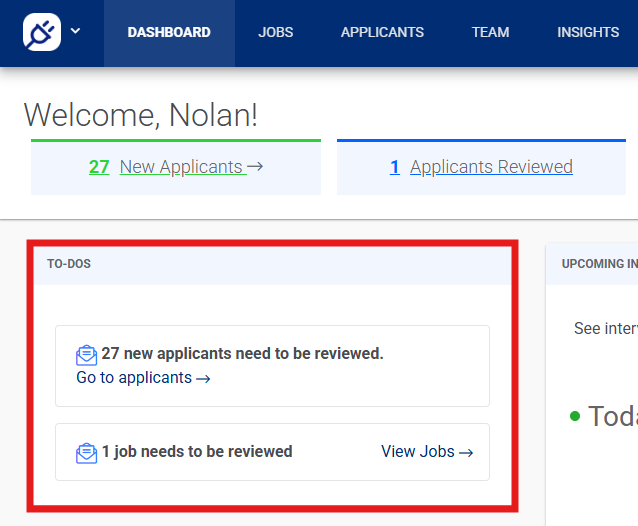This screenshot has height=526, width=638.
Task: Expand the account dropdown chevron beside logo
Action: click(75, 31)
